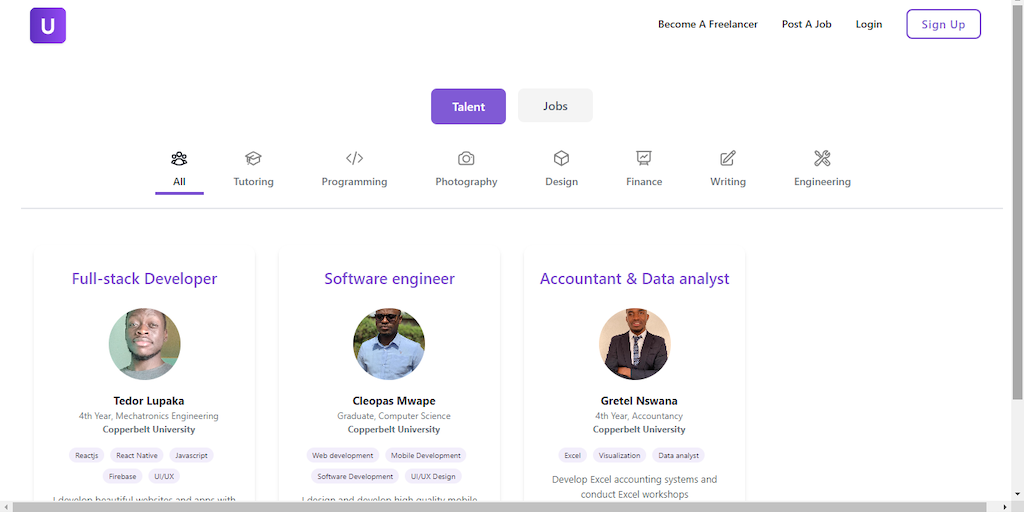Select the Engineering tools icon
This screenshot has height=512, width=1024.
click(822, 158)
